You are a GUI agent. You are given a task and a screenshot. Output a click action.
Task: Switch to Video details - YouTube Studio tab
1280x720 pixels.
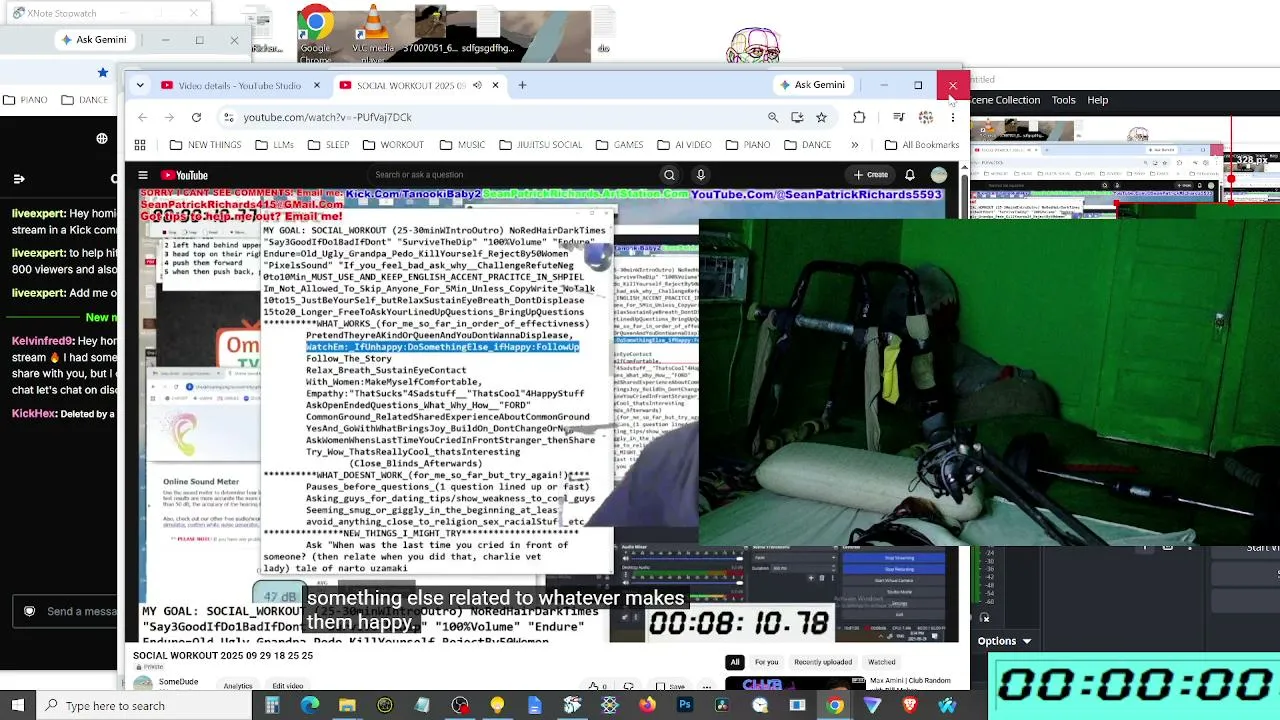[x=240, y=85]
